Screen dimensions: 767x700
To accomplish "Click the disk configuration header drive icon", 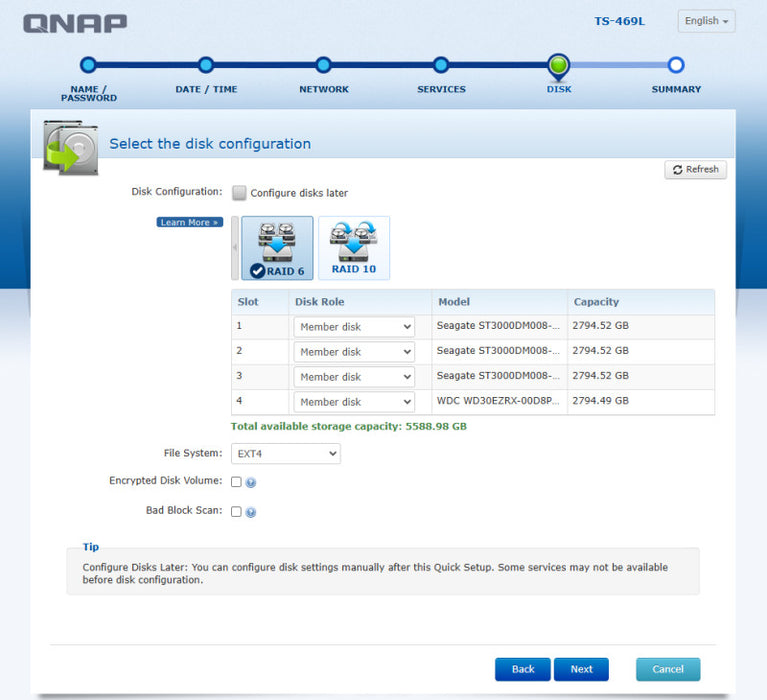I will [x=71, y=147].
